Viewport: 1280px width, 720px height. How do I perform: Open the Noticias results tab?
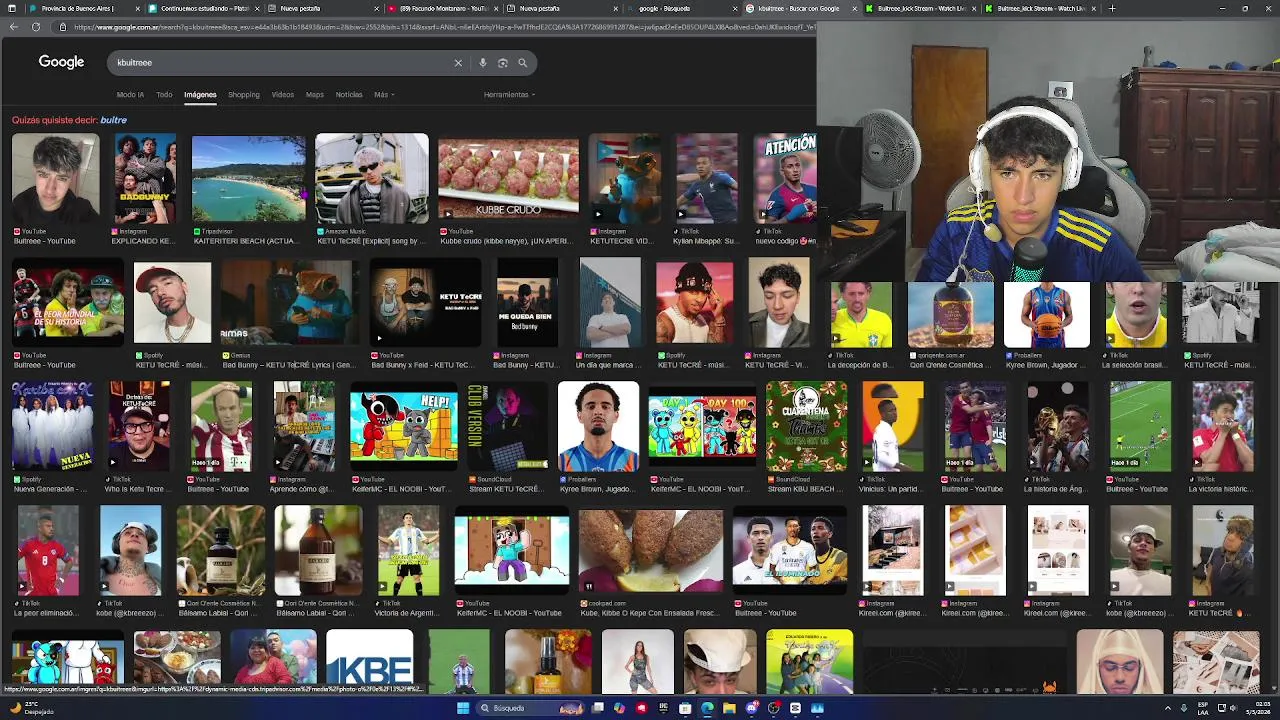click(349, 95)
